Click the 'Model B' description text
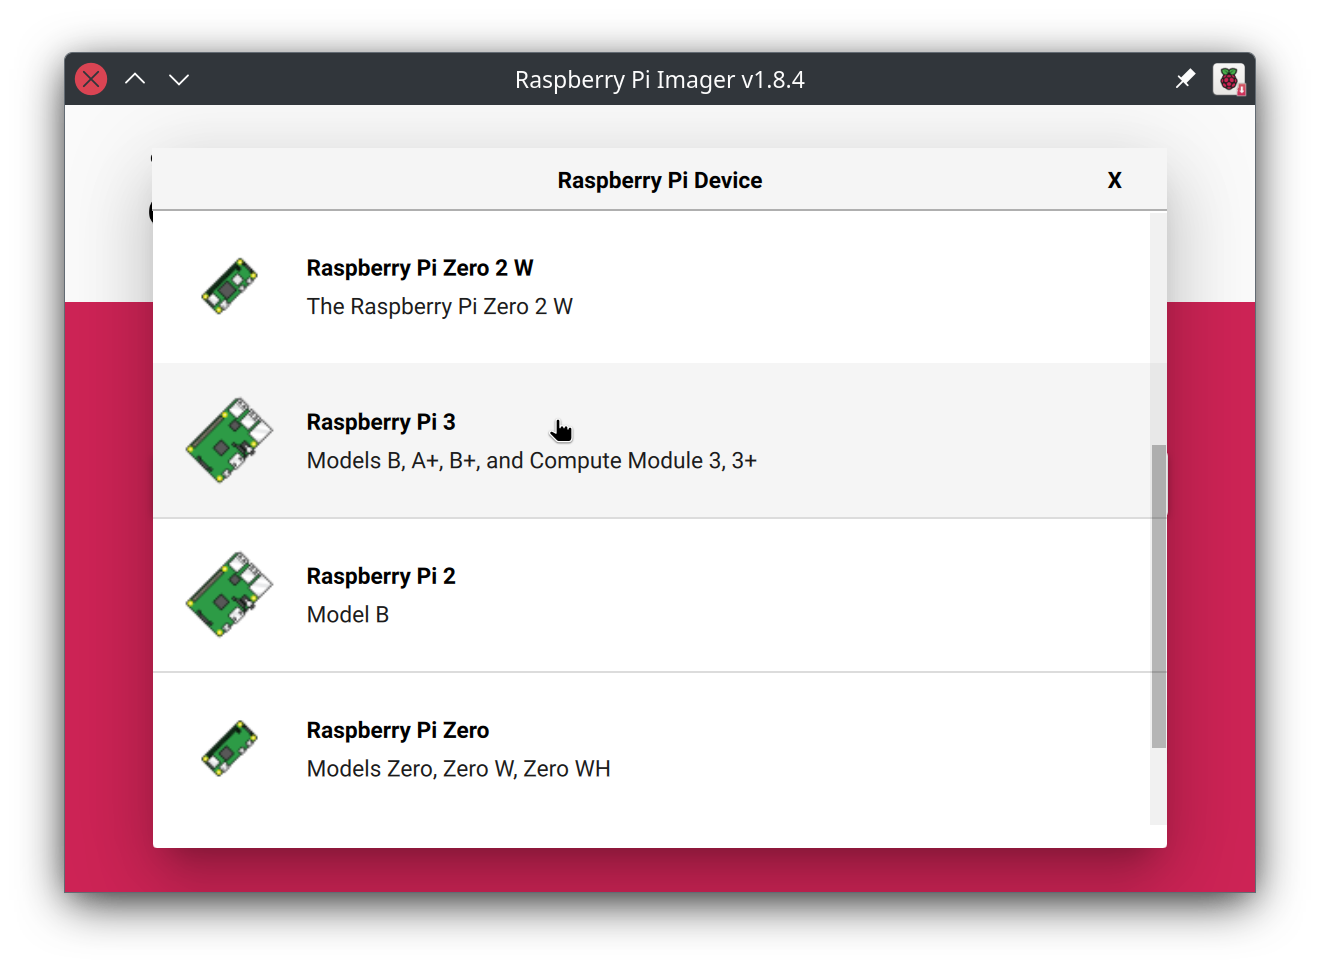 pos(348,615)
